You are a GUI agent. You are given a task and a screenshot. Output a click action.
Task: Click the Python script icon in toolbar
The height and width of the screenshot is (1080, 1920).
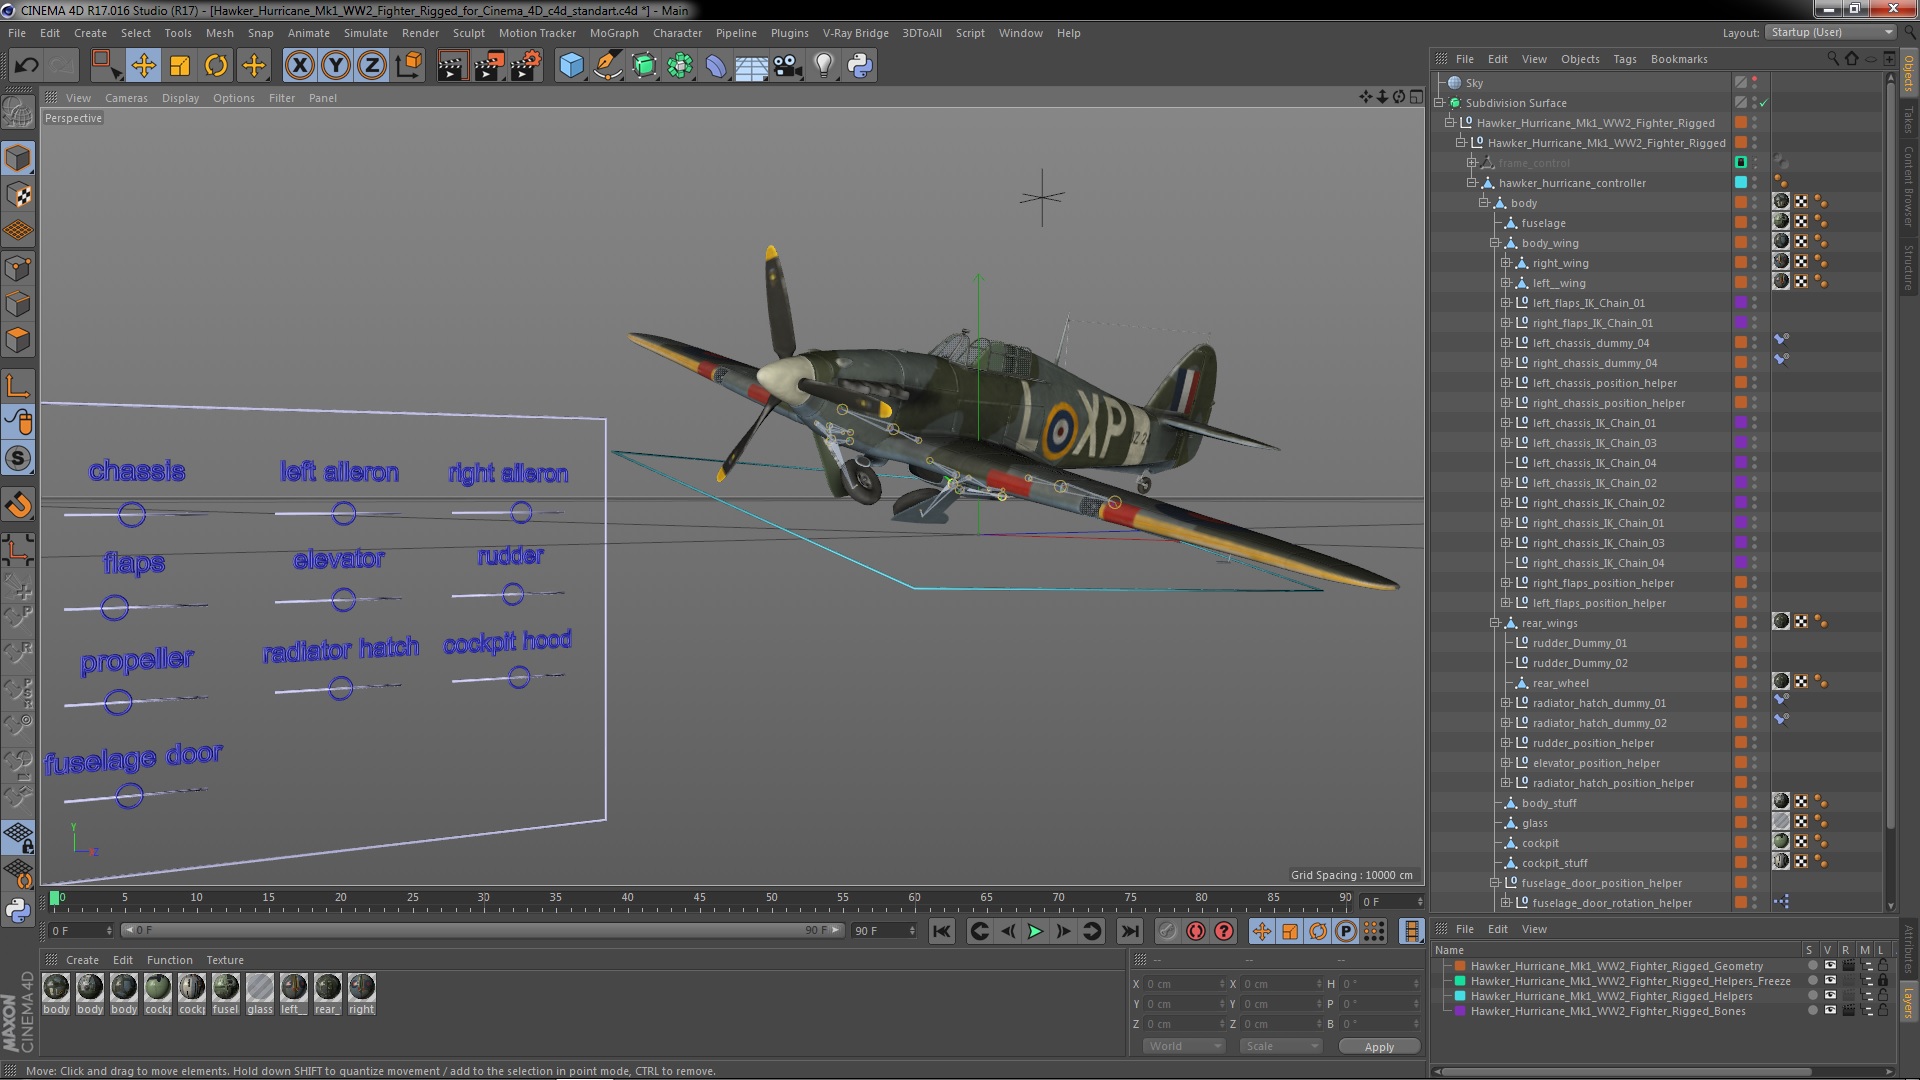[860, 66]
